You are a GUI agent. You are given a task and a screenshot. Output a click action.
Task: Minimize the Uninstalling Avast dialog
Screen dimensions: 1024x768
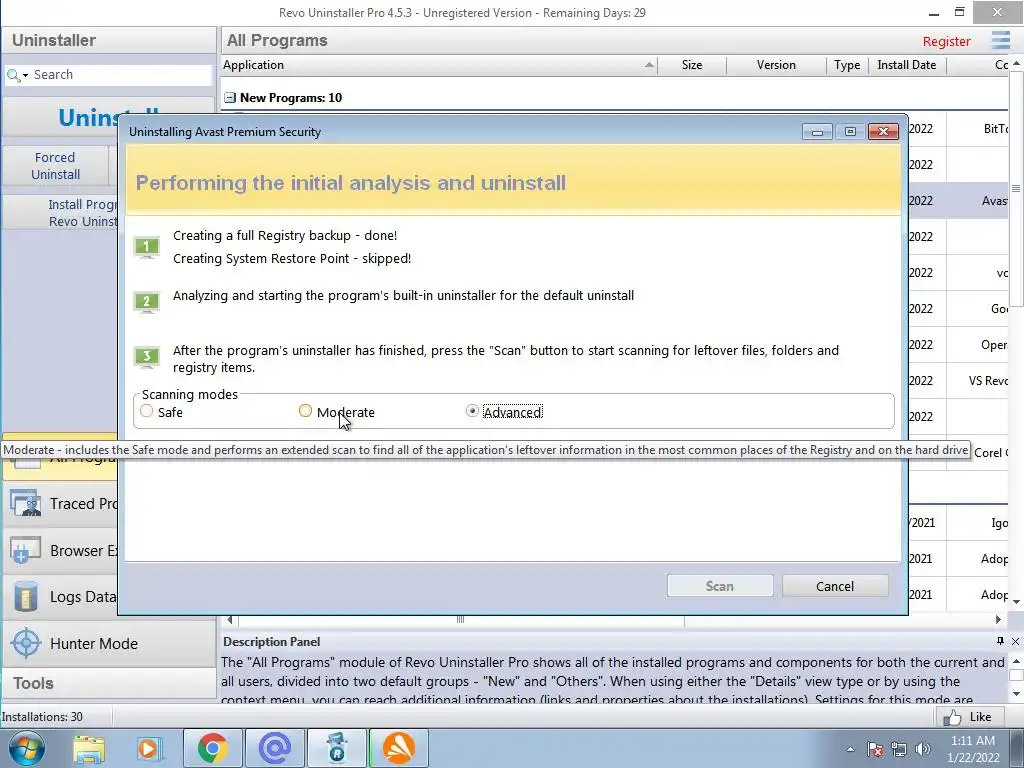pyautogui.click(x=817, y=131)
